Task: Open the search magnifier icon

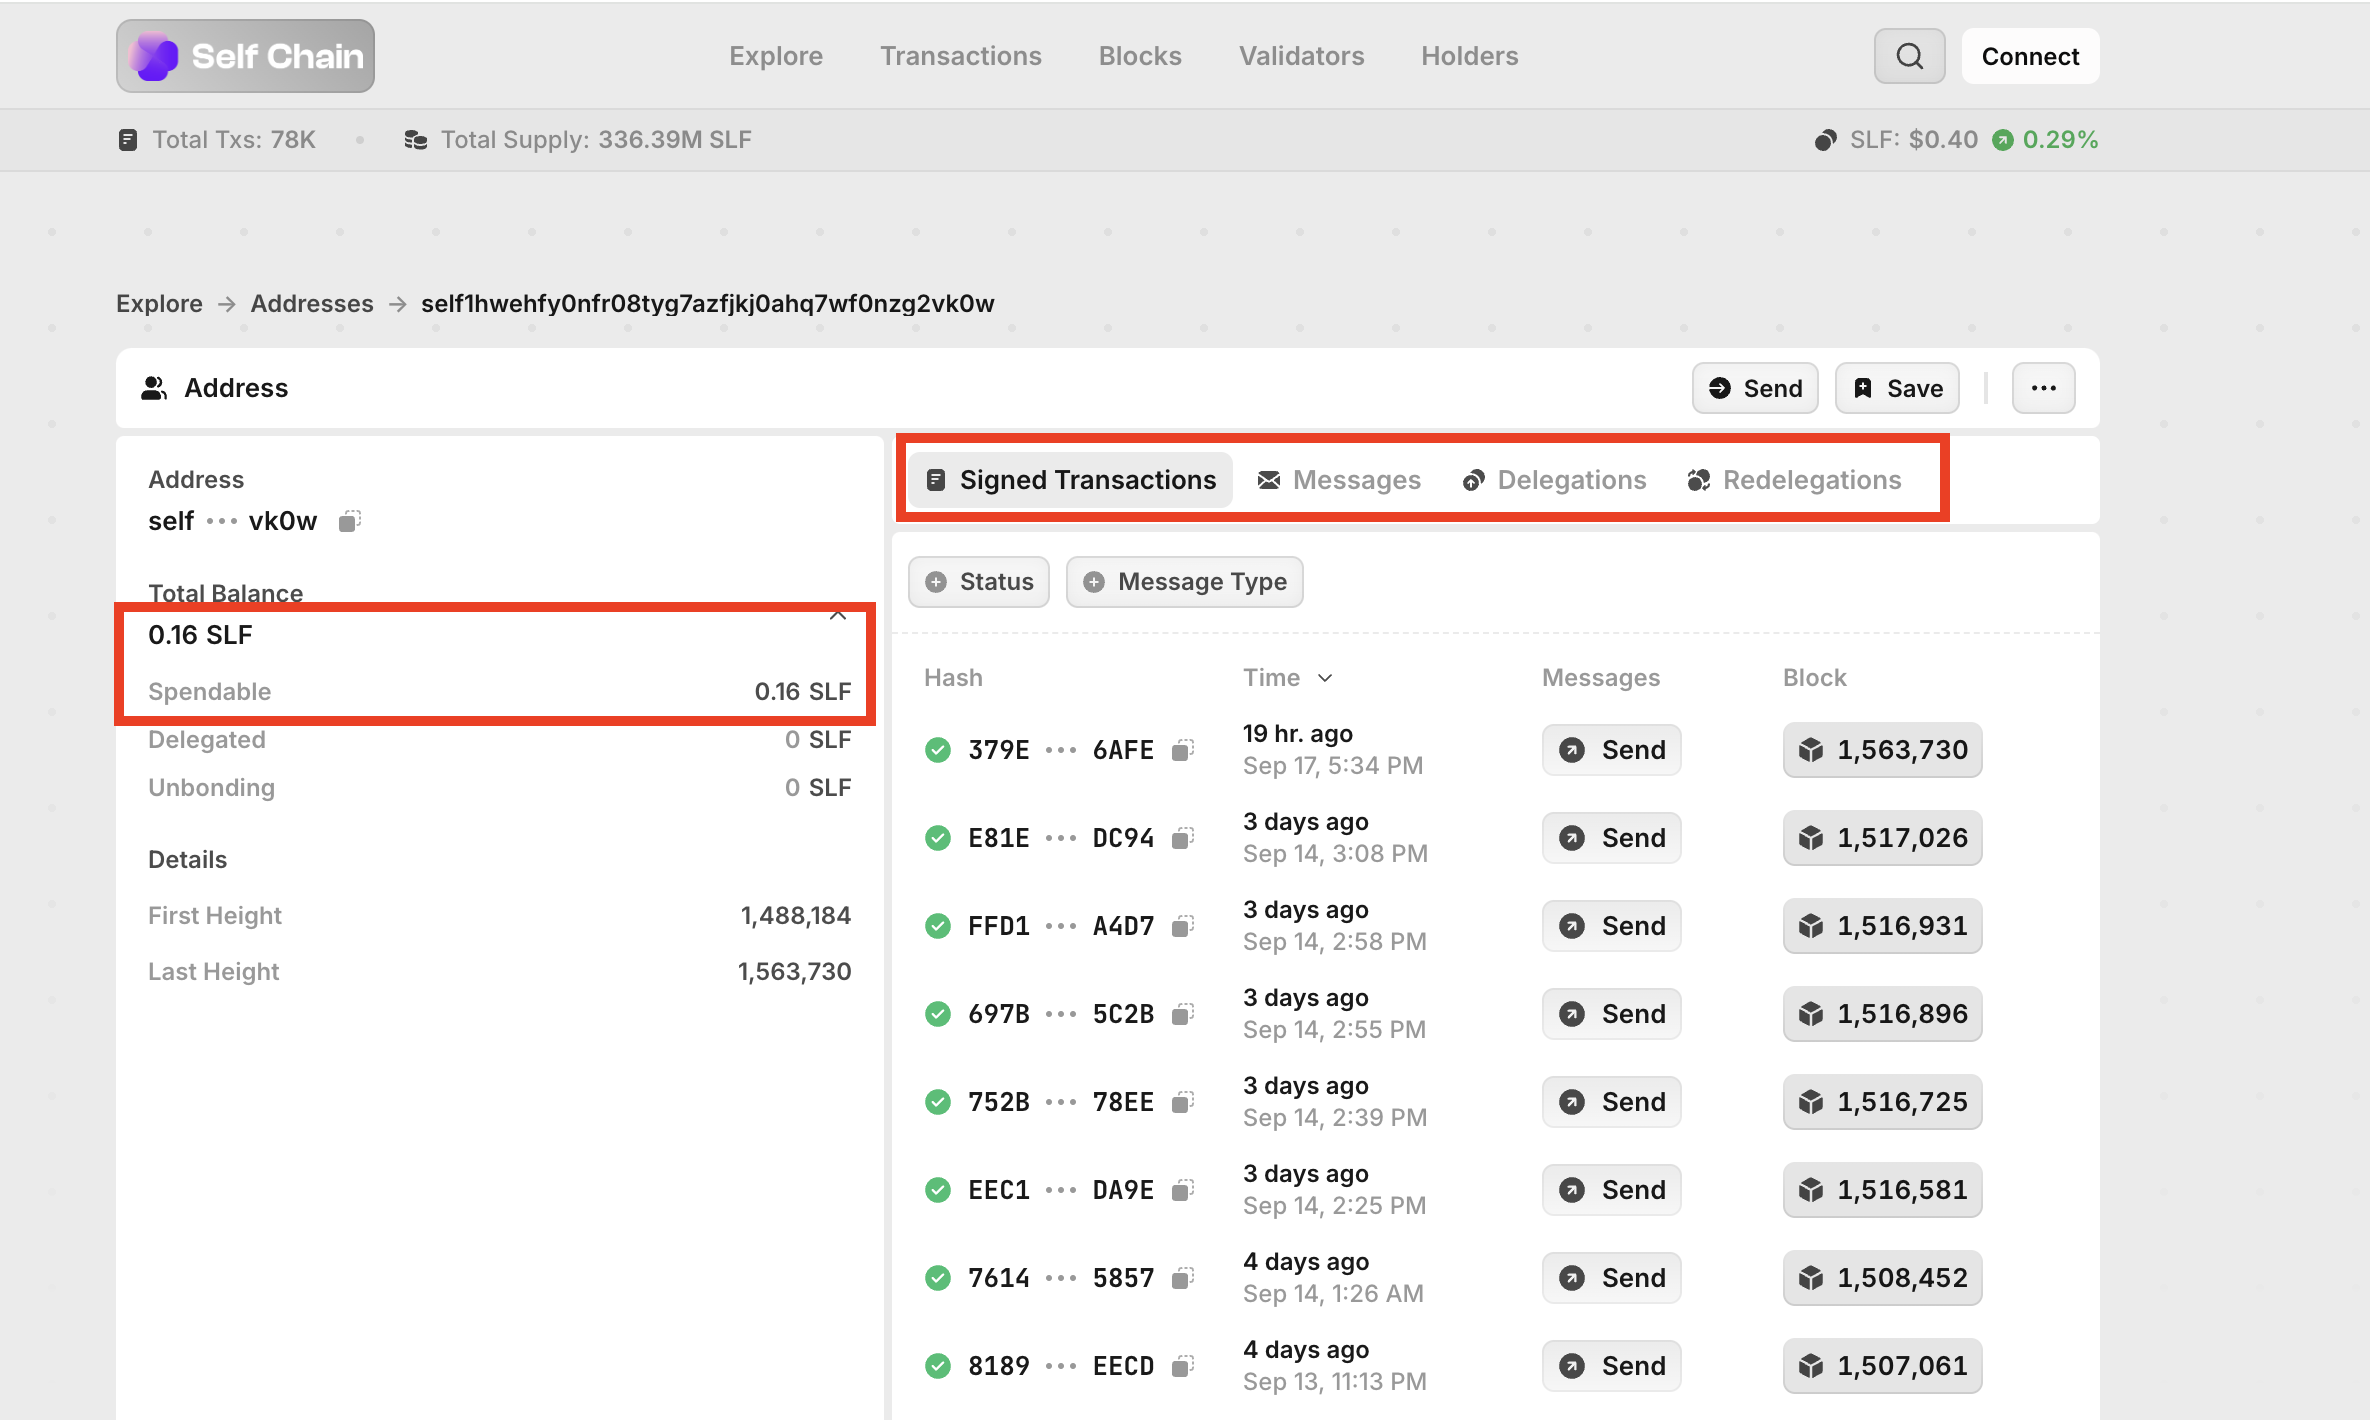Action: click(x=1909, y=56)
